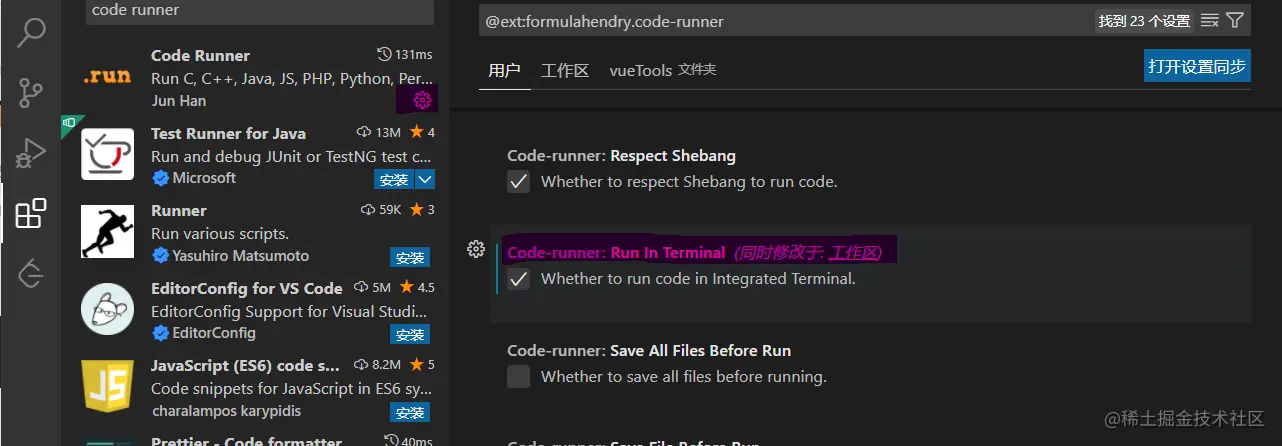This screenshot has width=1282, height=446.
Task: Click the Code Runner manage gear icon
Action: (422, 99)
